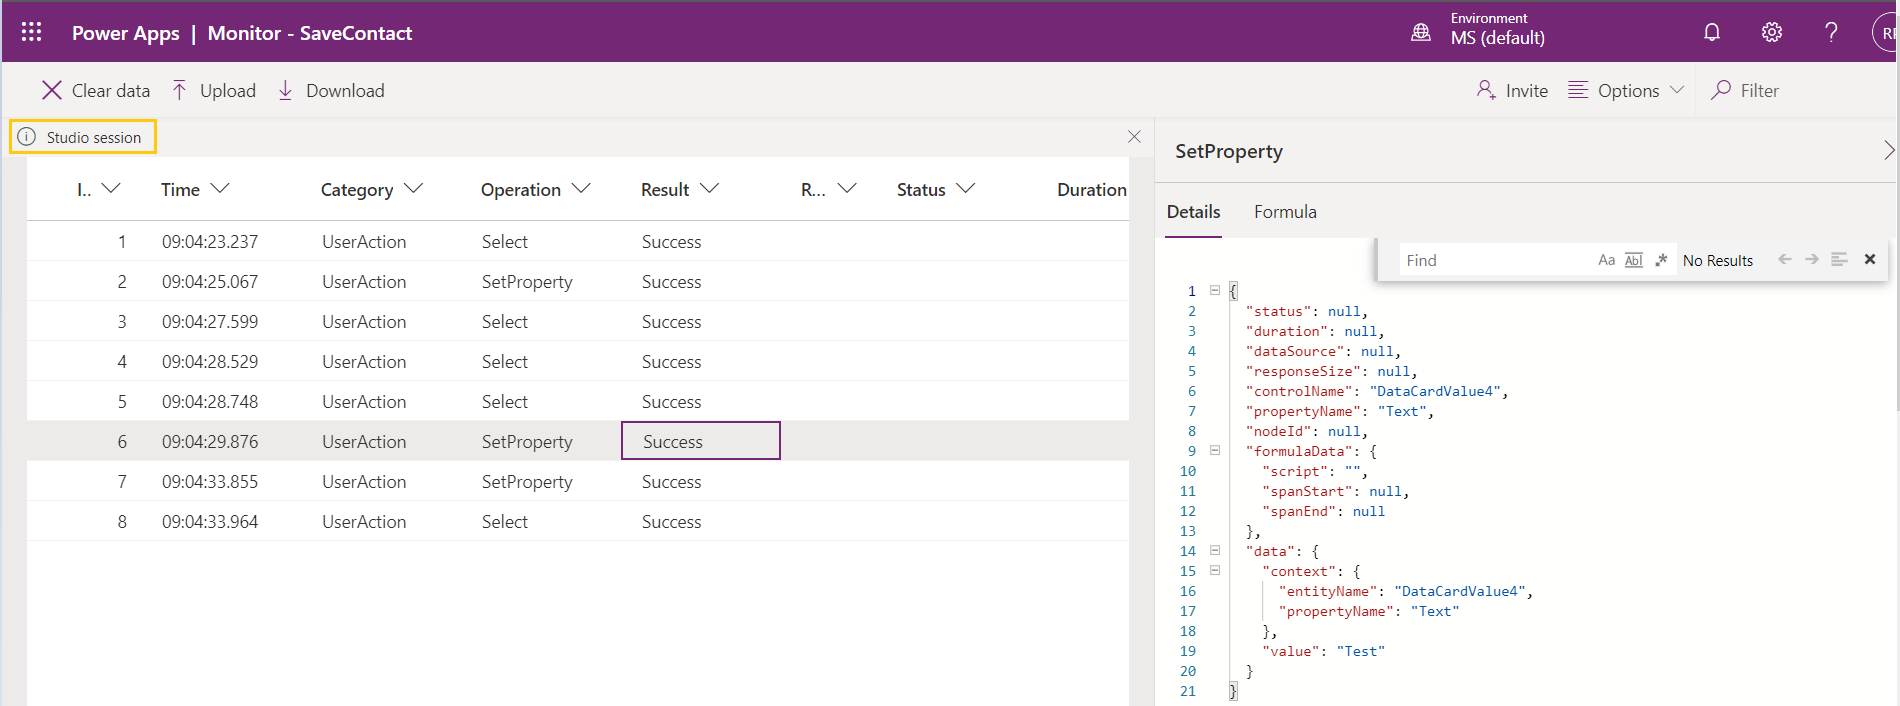The width and height of the screenshot is (1900, 706).
Task: Go to previous find match
Action: [1785, 259]
